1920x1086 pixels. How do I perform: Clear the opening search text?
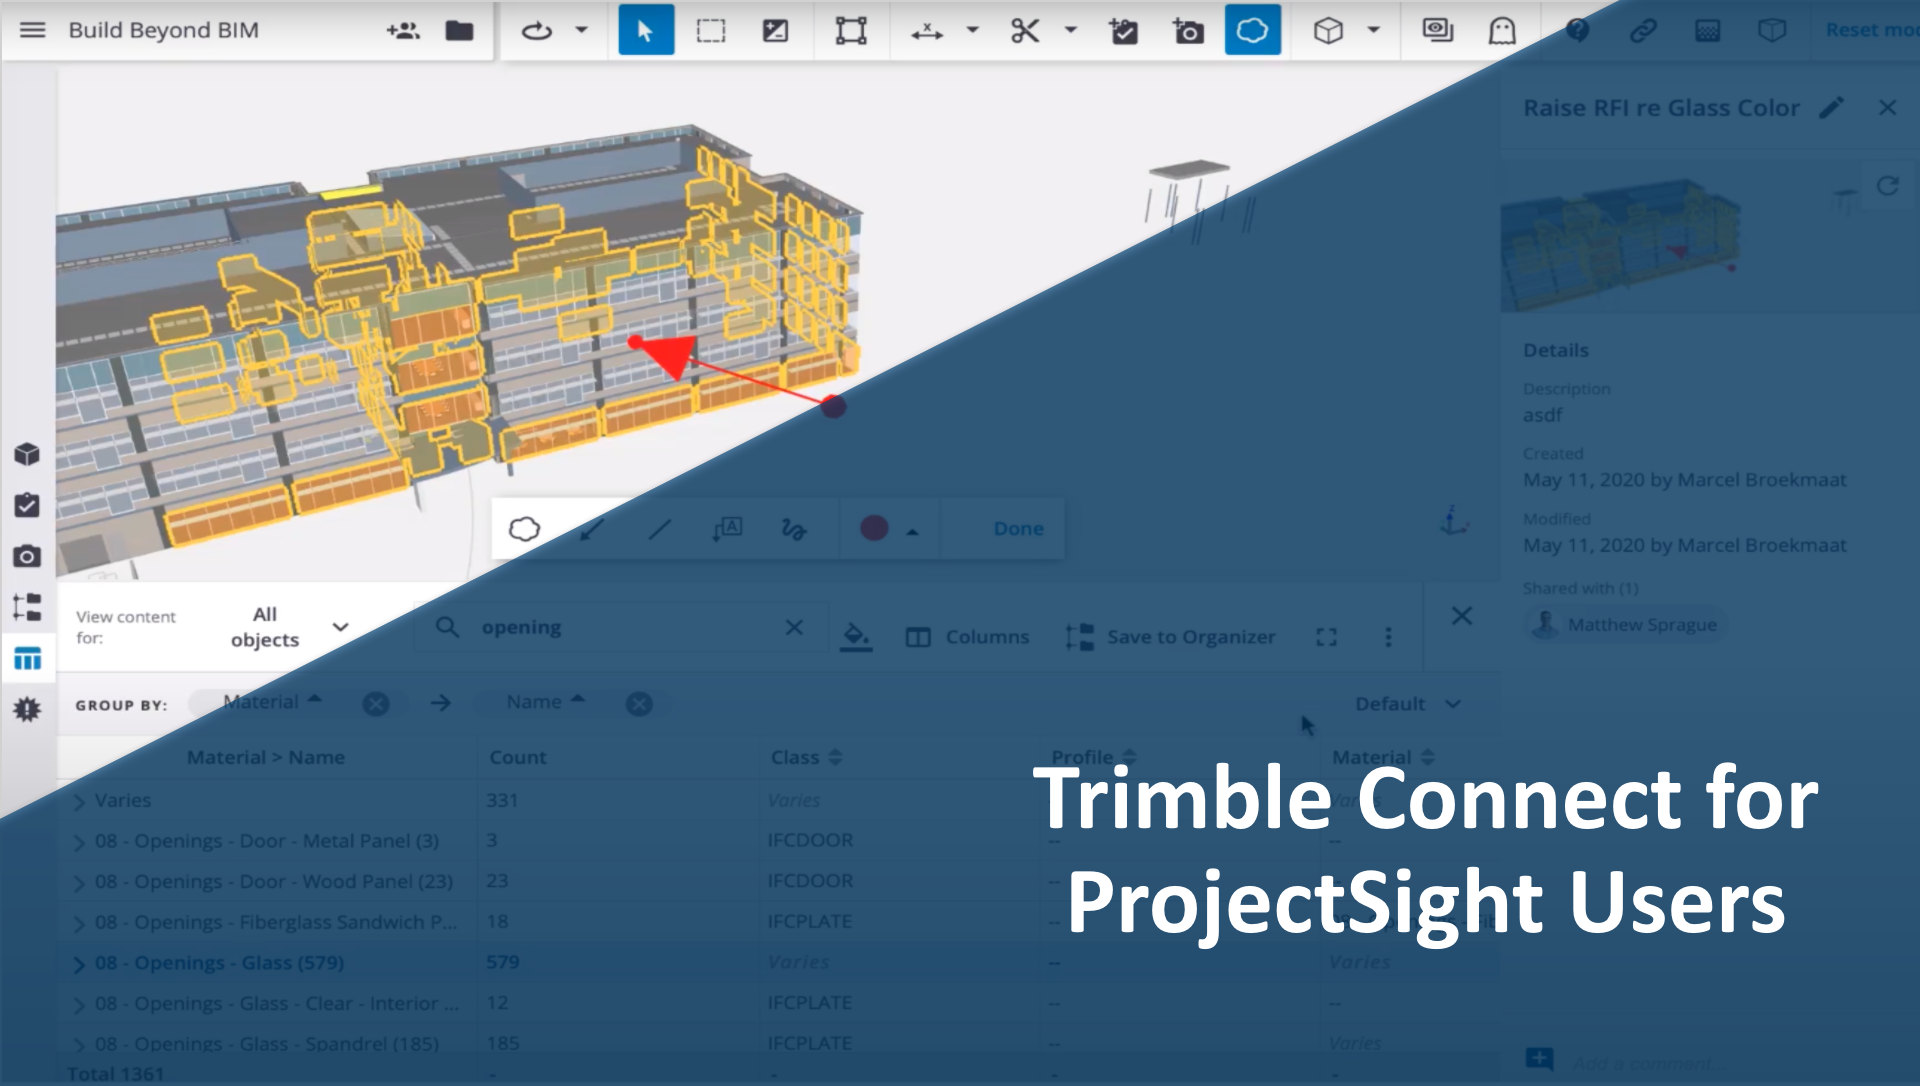(794, 627)
